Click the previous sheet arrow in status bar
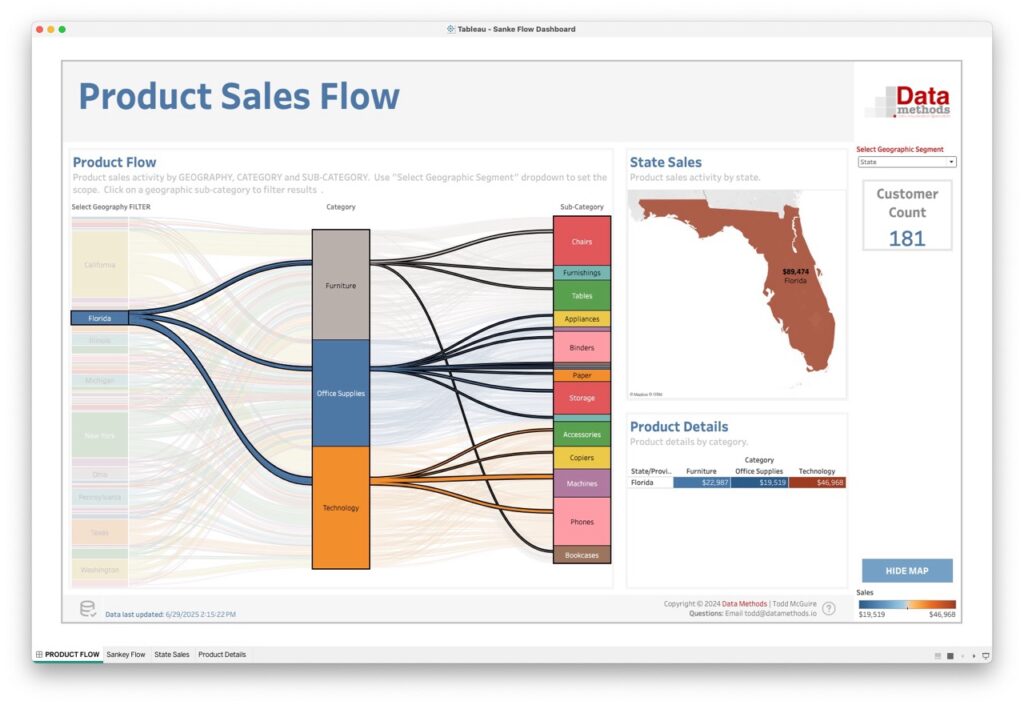Image resolution: width=1024 pixels, height=705 pixels. coord(962,655)
